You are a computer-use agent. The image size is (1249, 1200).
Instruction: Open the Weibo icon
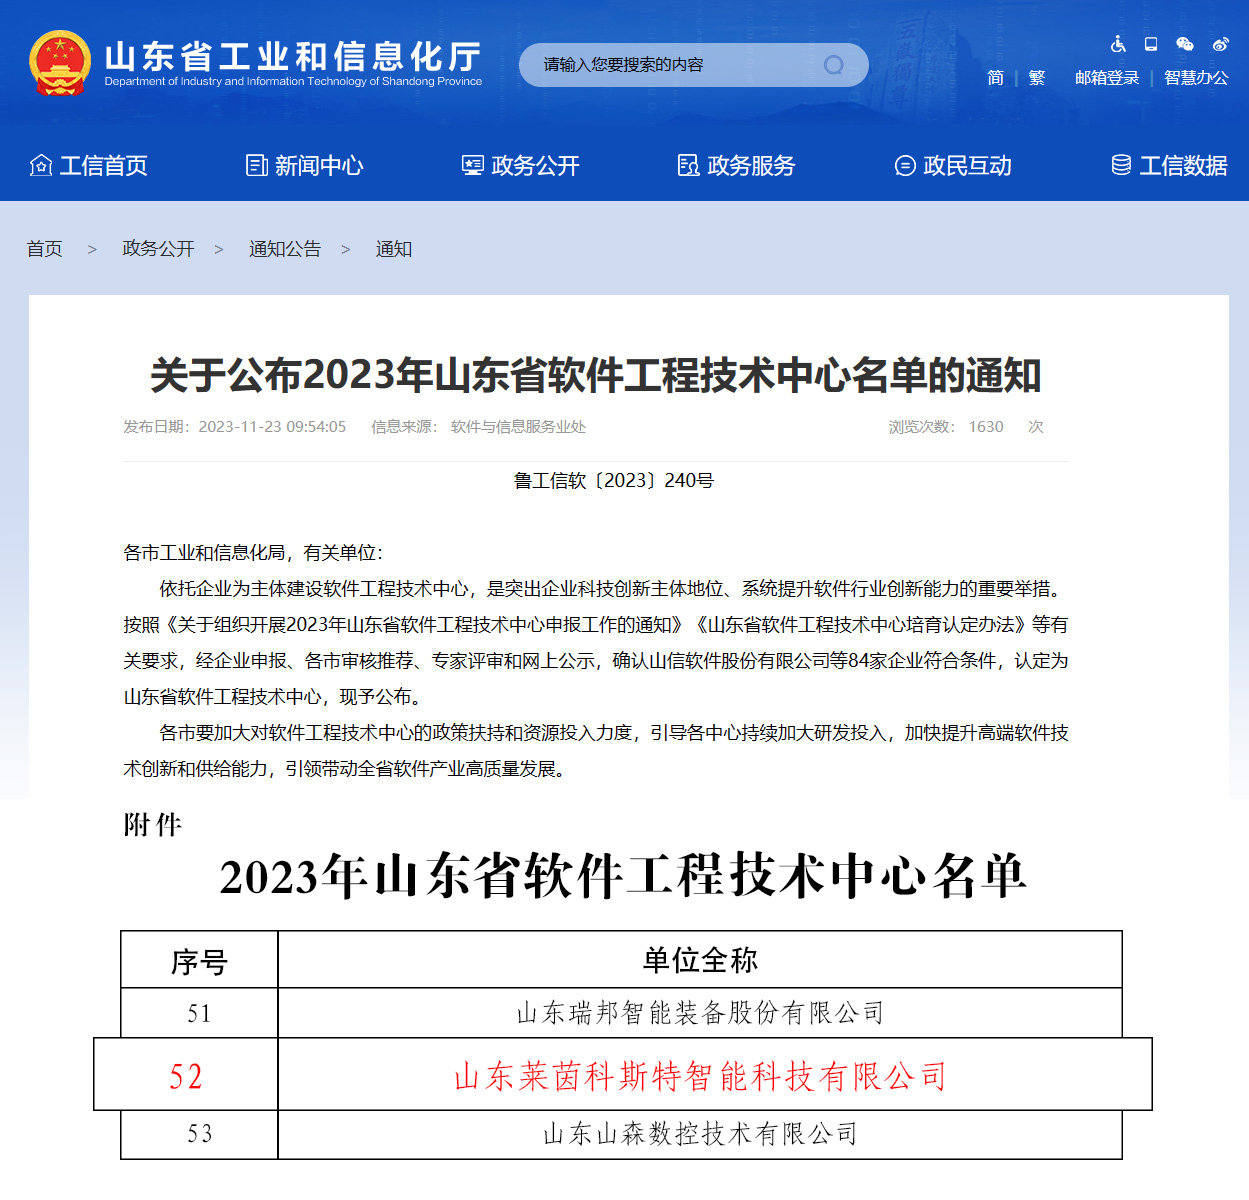click(x=1220, y=44)
